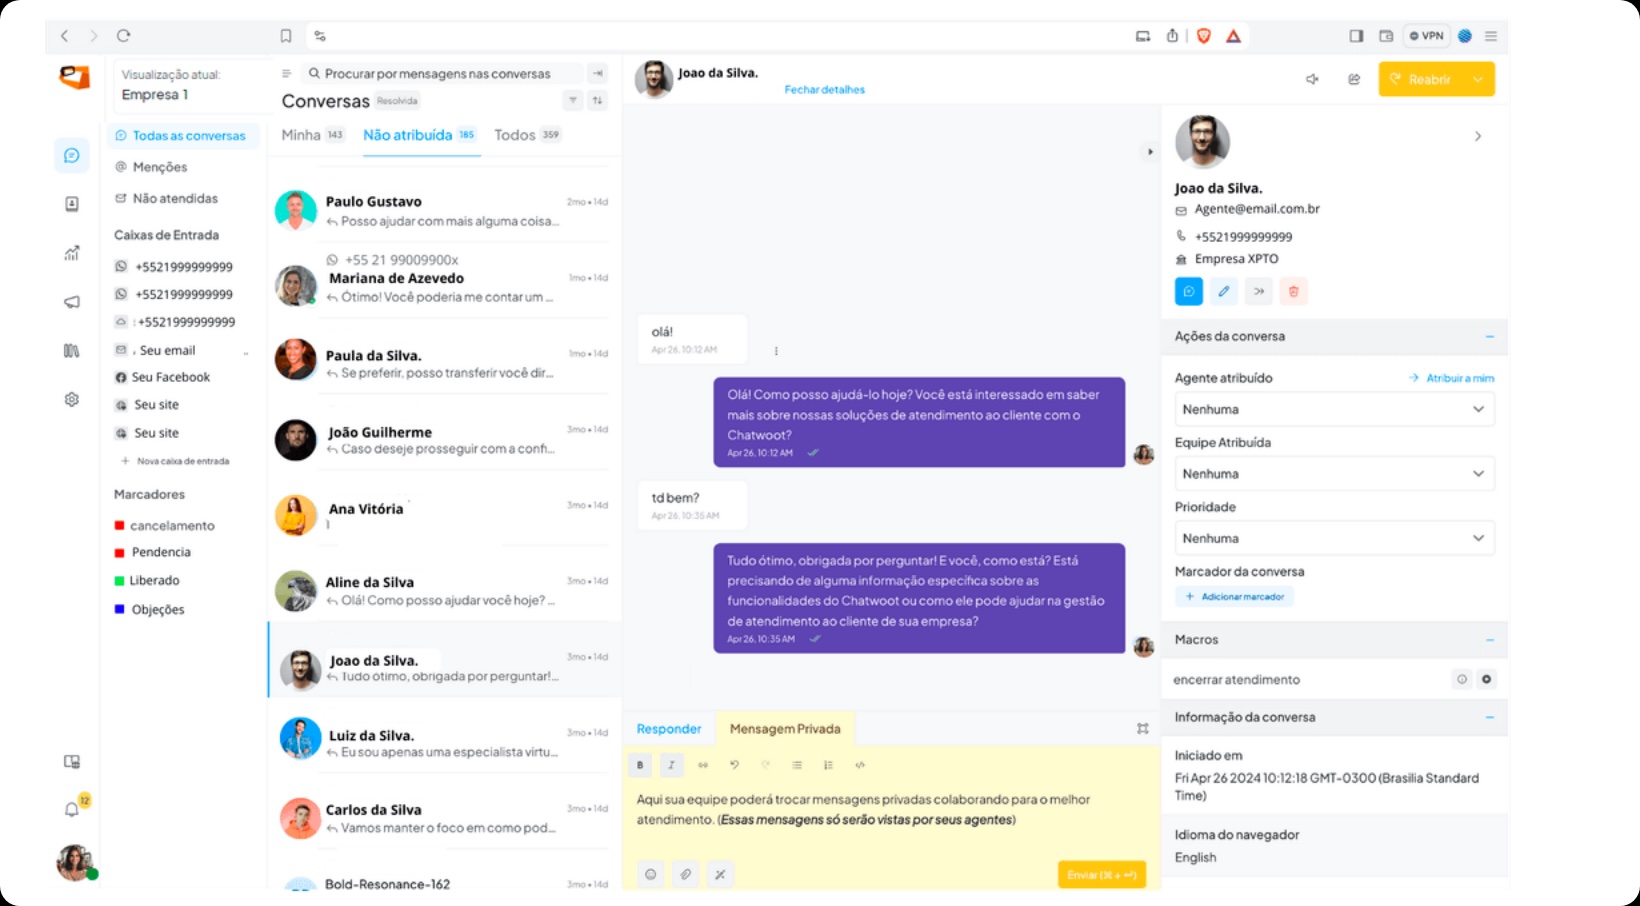
Task: Click the share conversation icon in header
Action: pos(1354,79)
